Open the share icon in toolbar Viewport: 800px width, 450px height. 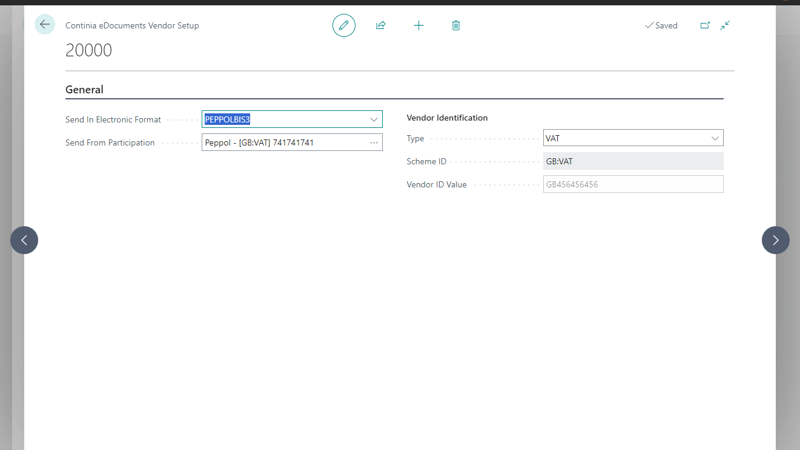(x=381, y=25)
